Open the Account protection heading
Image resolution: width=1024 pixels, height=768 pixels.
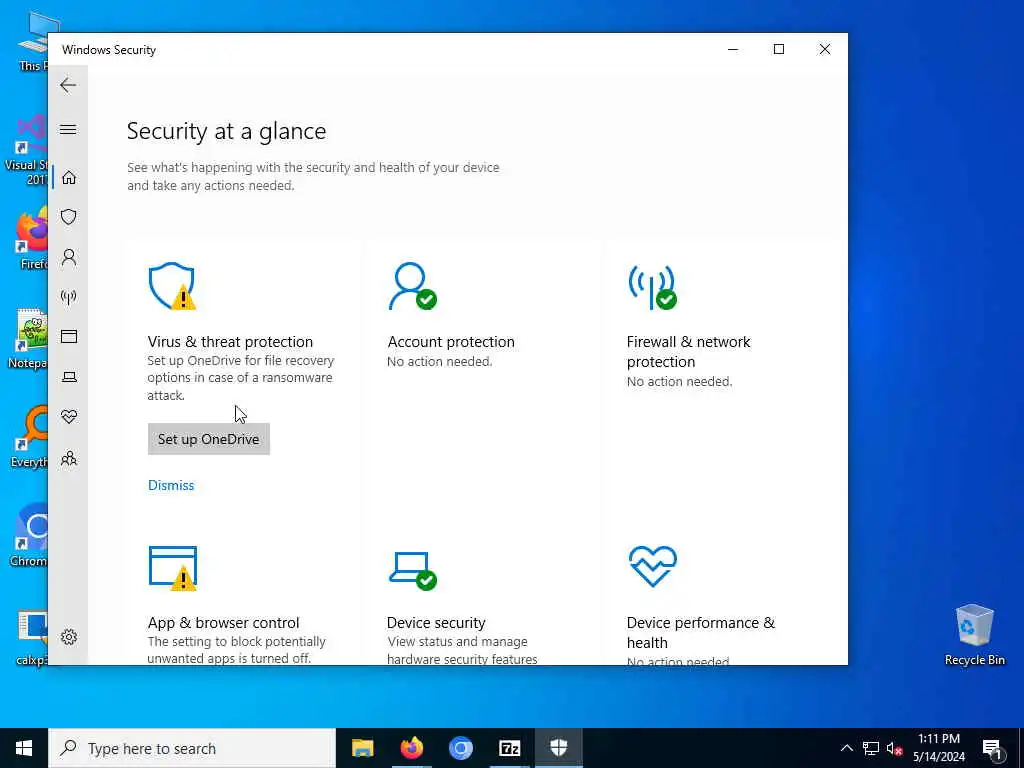click(x=451, y=342)
